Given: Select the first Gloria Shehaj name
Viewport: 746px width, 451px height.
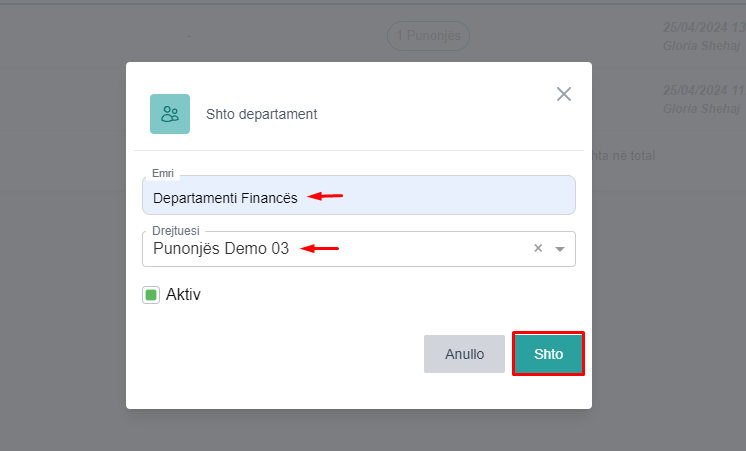Looking at the screenshot, I should 701,46.
